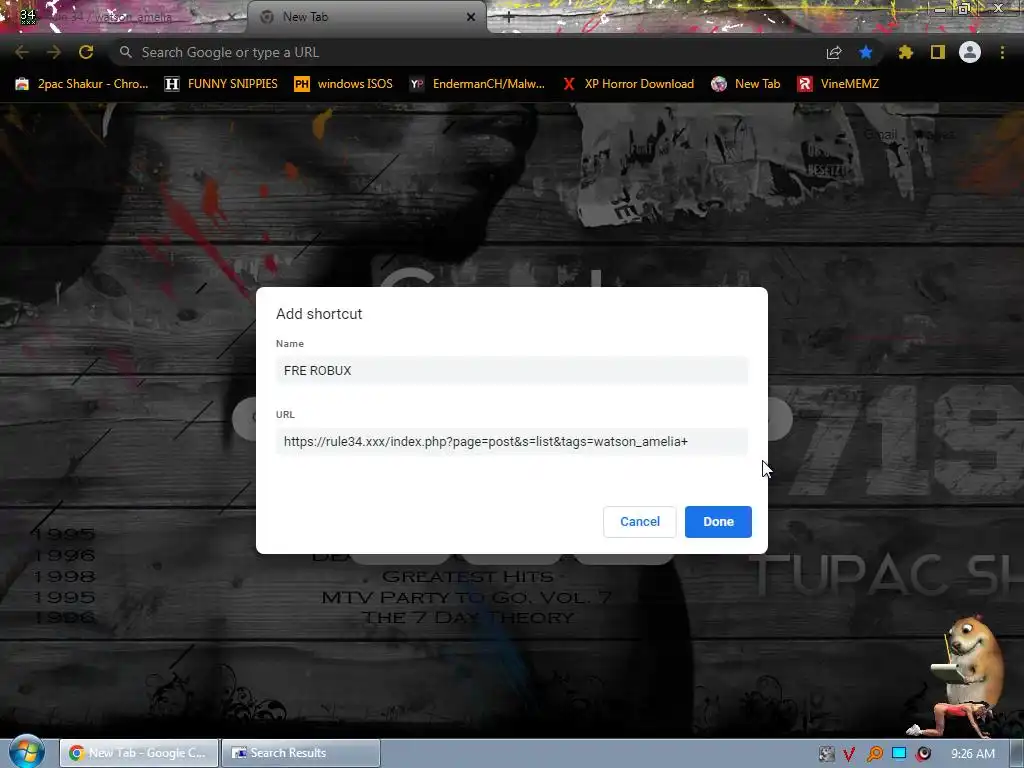Viewport: 1024px width, 768px height.
Task: Click the Name field containing FRE ROBUX
Action: click(x=511, y=370)
